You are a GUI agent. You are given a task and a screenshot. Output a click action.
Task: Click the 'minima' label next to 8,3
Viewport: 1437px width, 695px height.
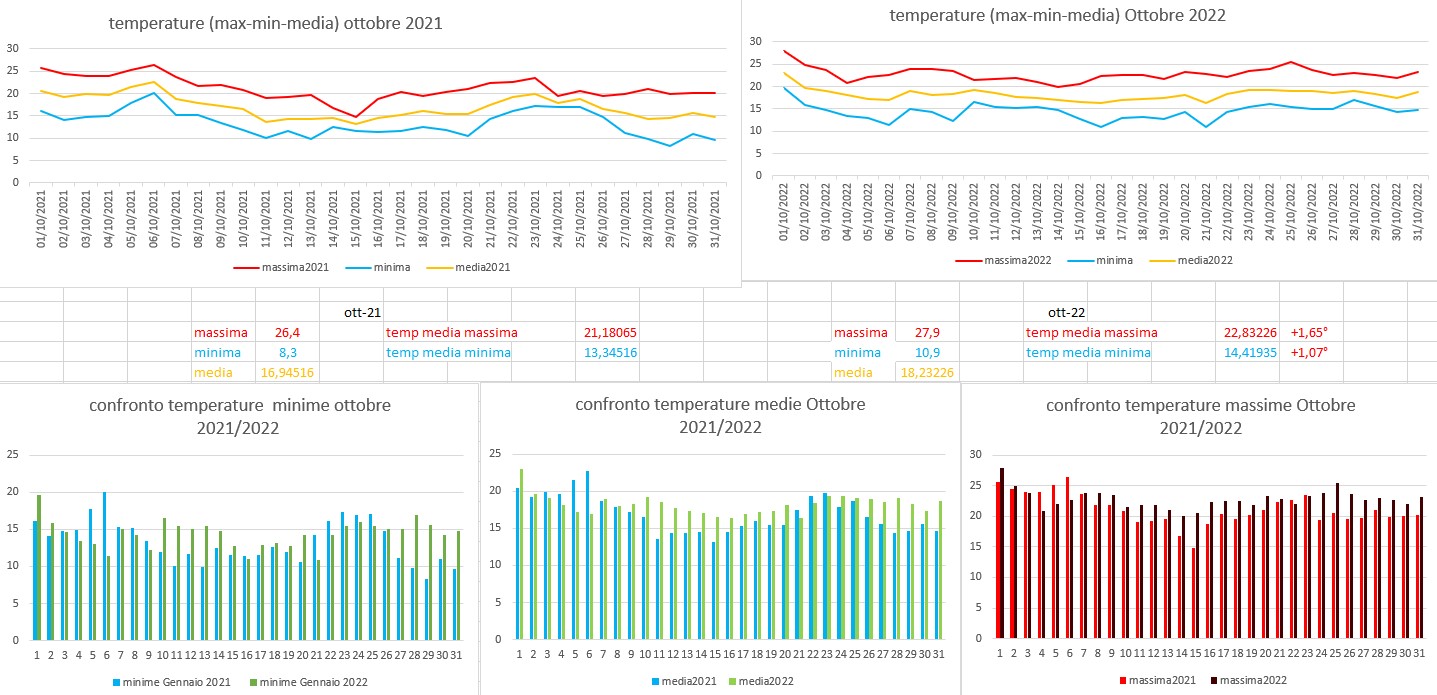[217, 352]
